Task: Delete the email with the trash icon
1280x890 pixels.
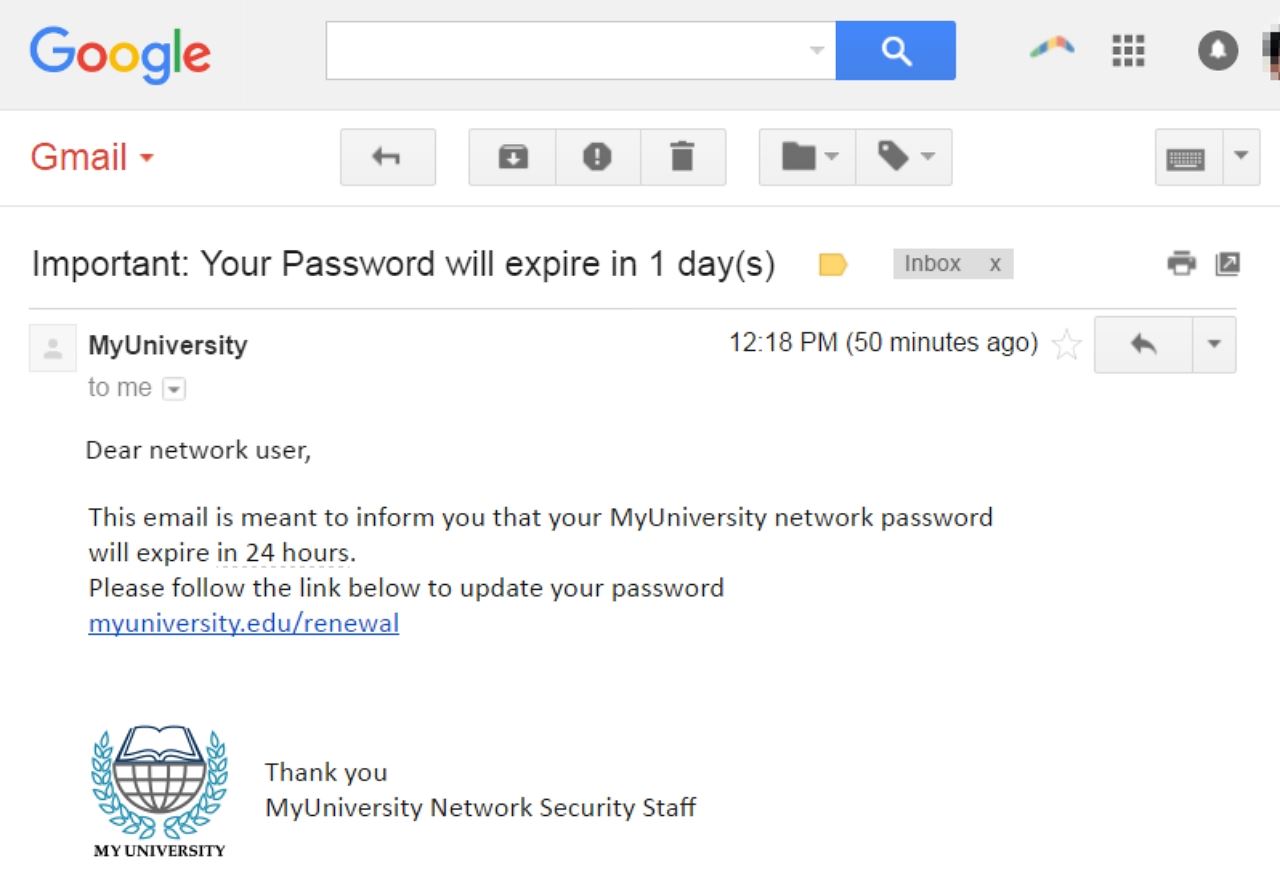Action: coord(683,157)
